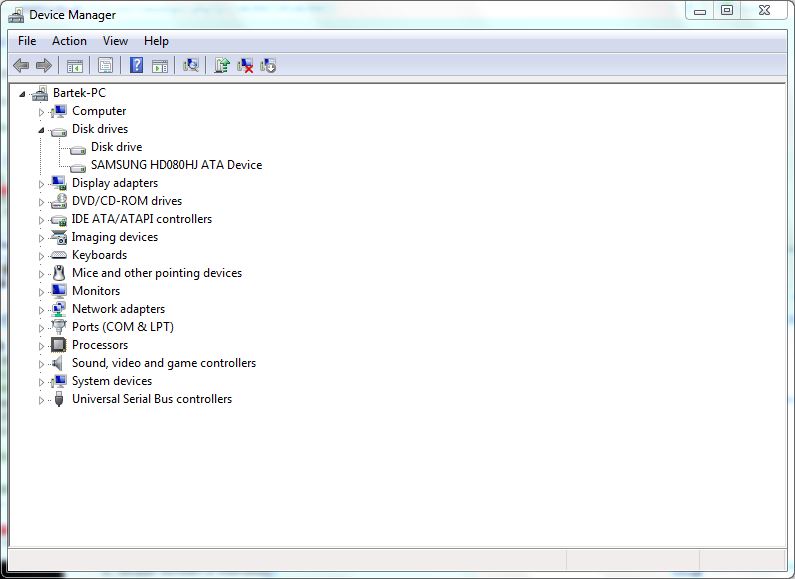The image size is (795, 579).
Task: Expand Universal Serial Bus controllers node
Action: [42, 400]
